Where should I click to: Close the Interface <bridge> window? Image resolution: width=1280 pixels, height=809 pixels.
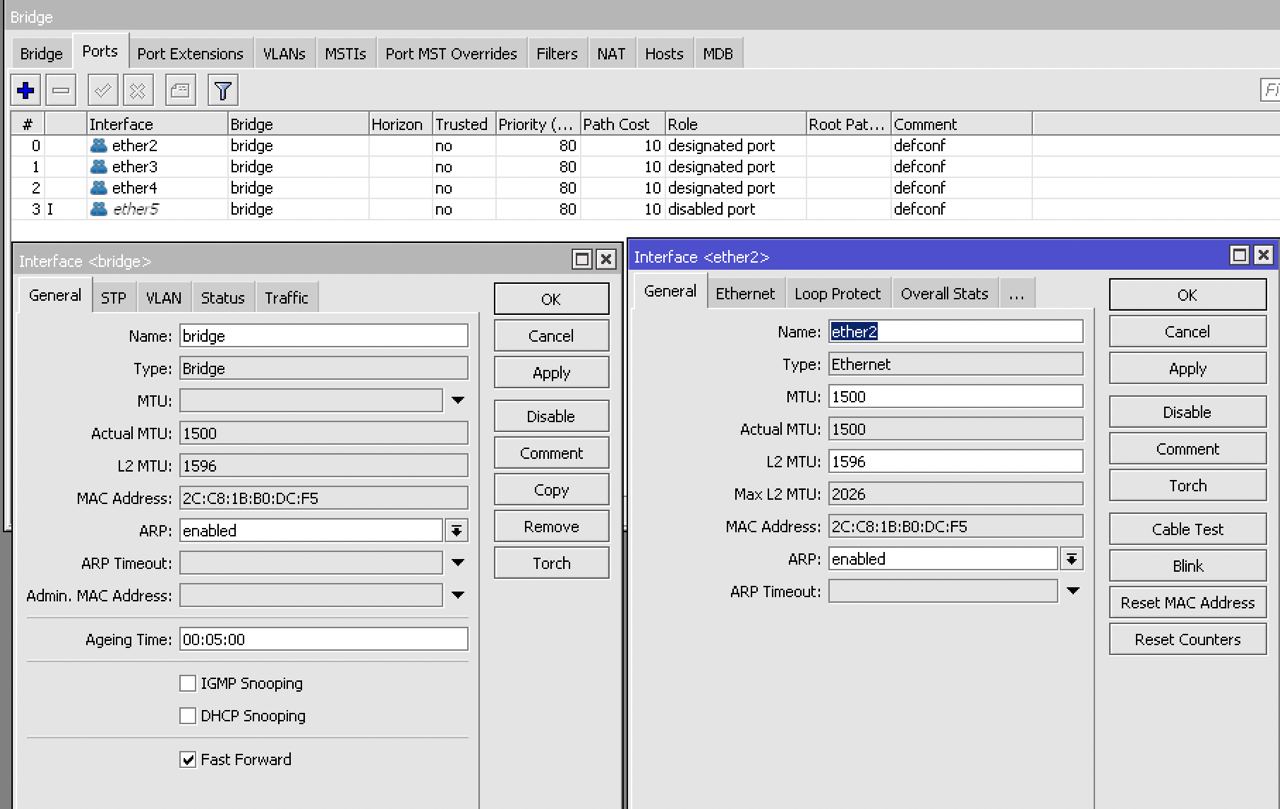click(x=606, y=259)
